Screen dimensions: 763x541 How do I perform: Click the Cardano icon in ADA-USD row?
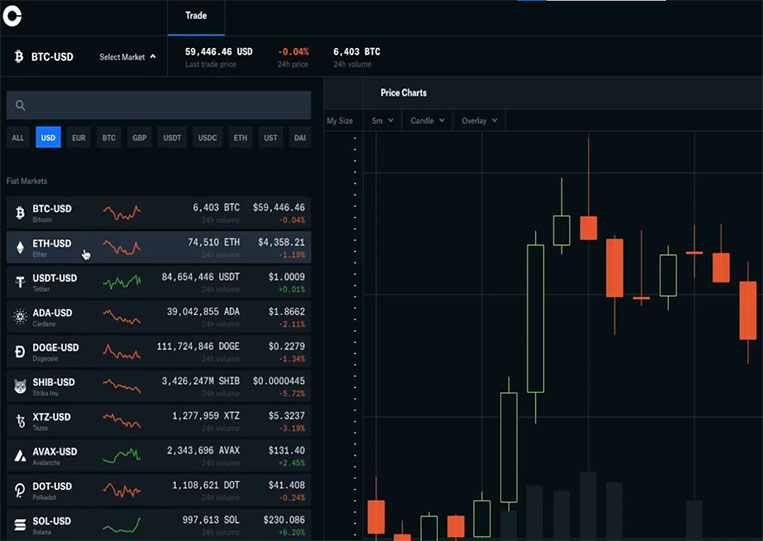[x=20, y=317]
